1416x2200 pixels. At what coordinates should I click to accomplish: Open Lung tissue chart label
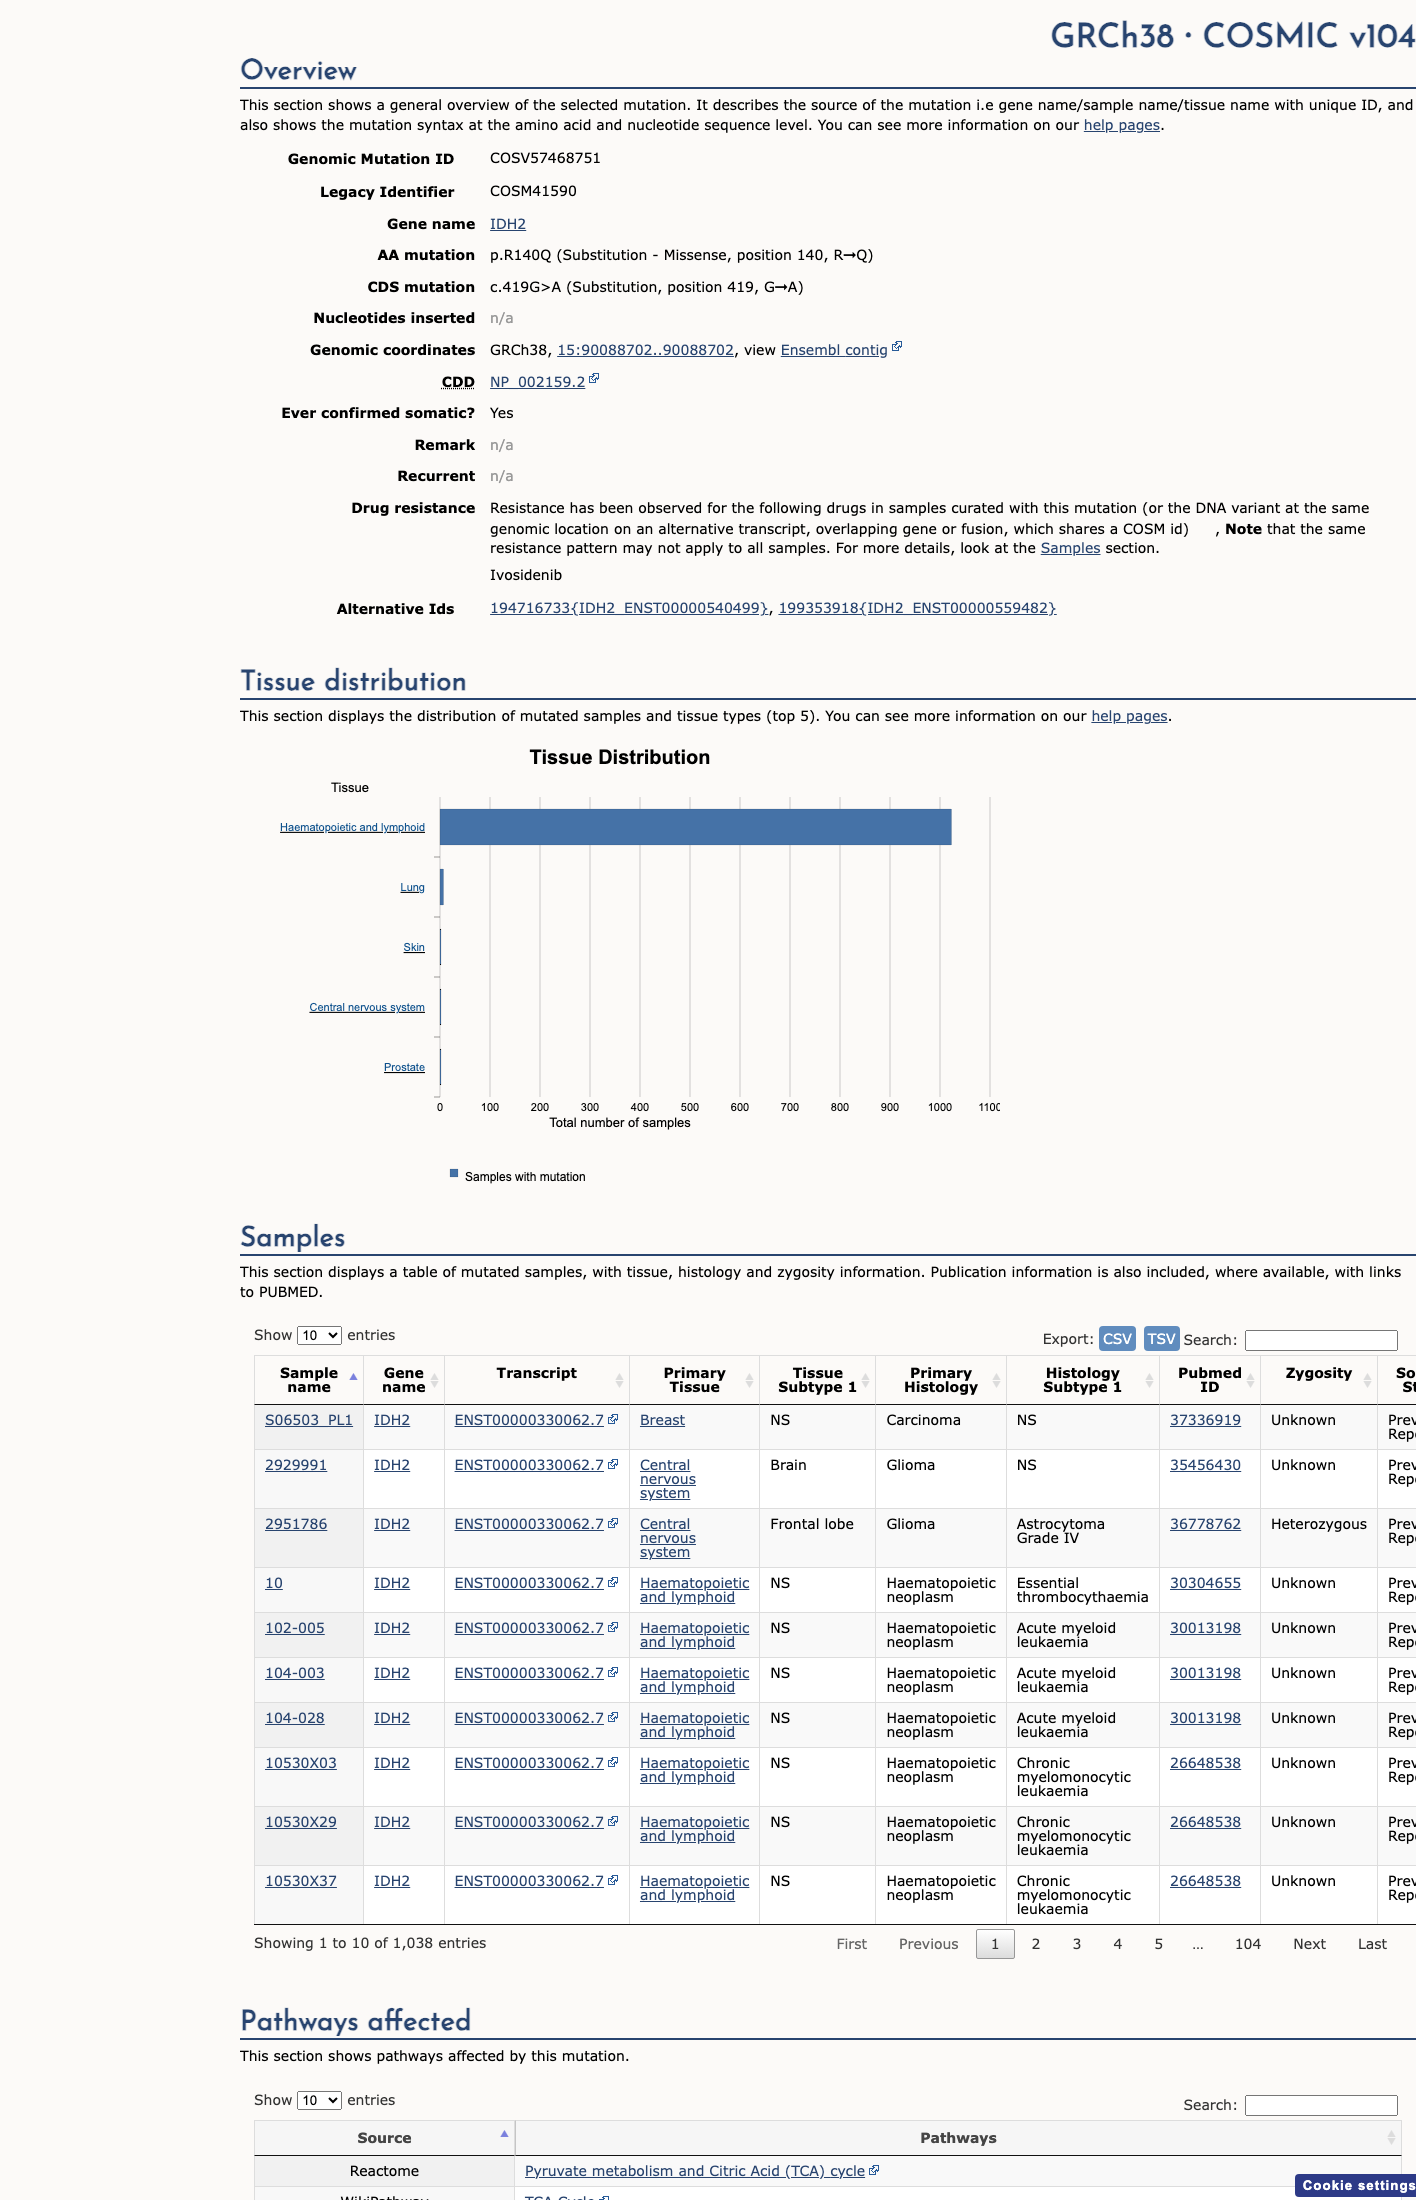[412, 887]
